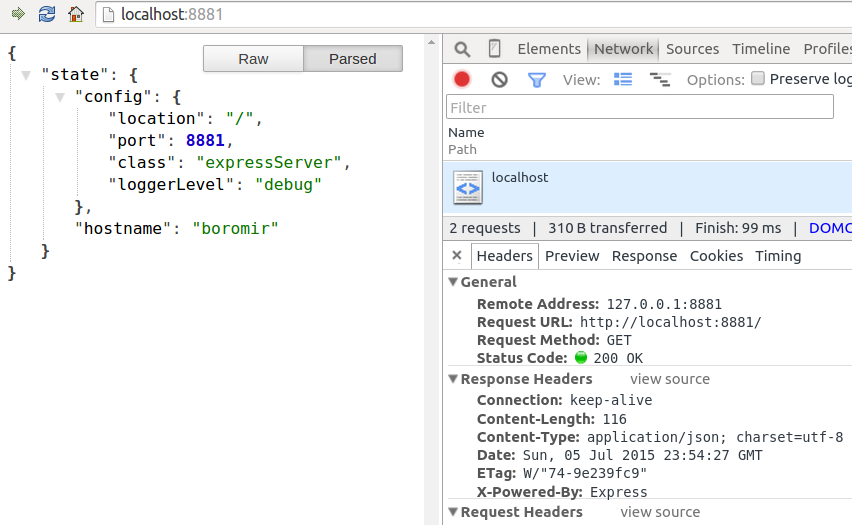Viewport: 852px width, 525px height.
Task: Collapse the Response Headers section
Action: pos(453,379)
